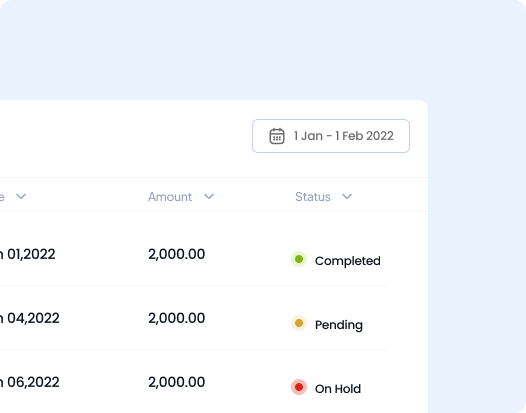Click the red On Hold status dot
Screen dimensions: 526x413
point(299,387)
